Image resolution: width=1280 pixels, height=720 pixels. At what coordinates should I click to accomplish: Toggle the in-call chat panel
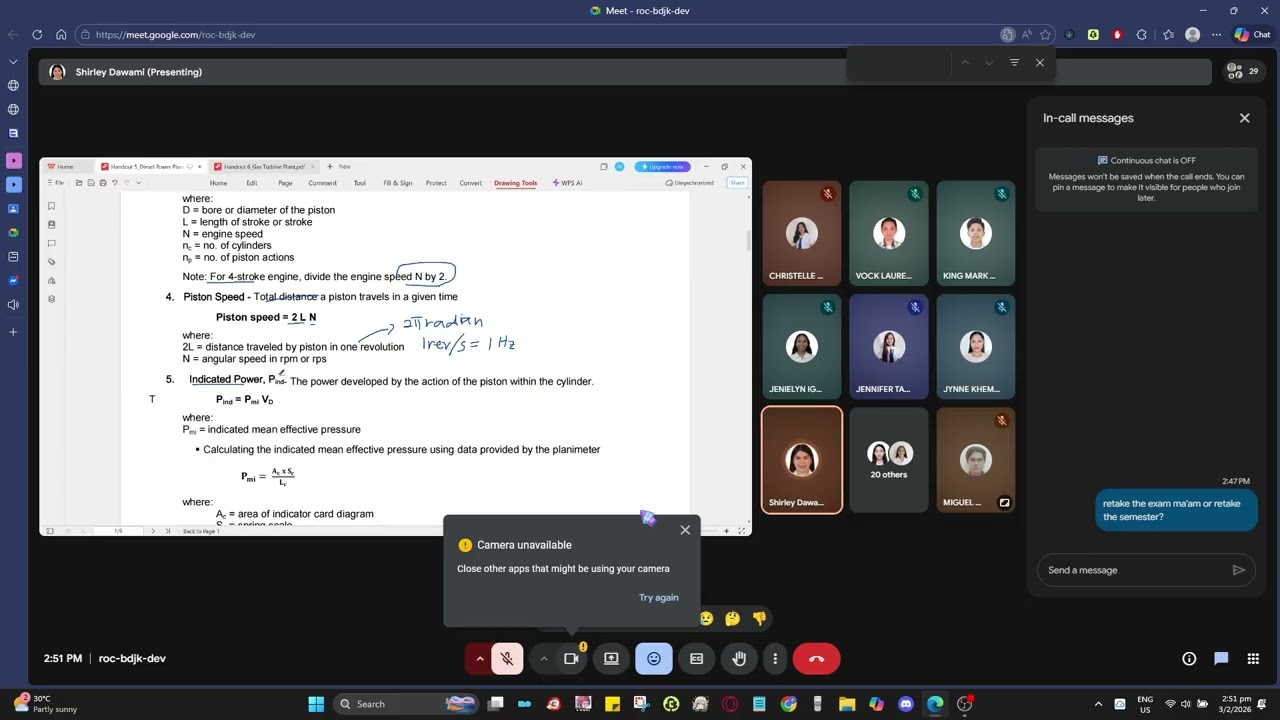click(1221, 659)
